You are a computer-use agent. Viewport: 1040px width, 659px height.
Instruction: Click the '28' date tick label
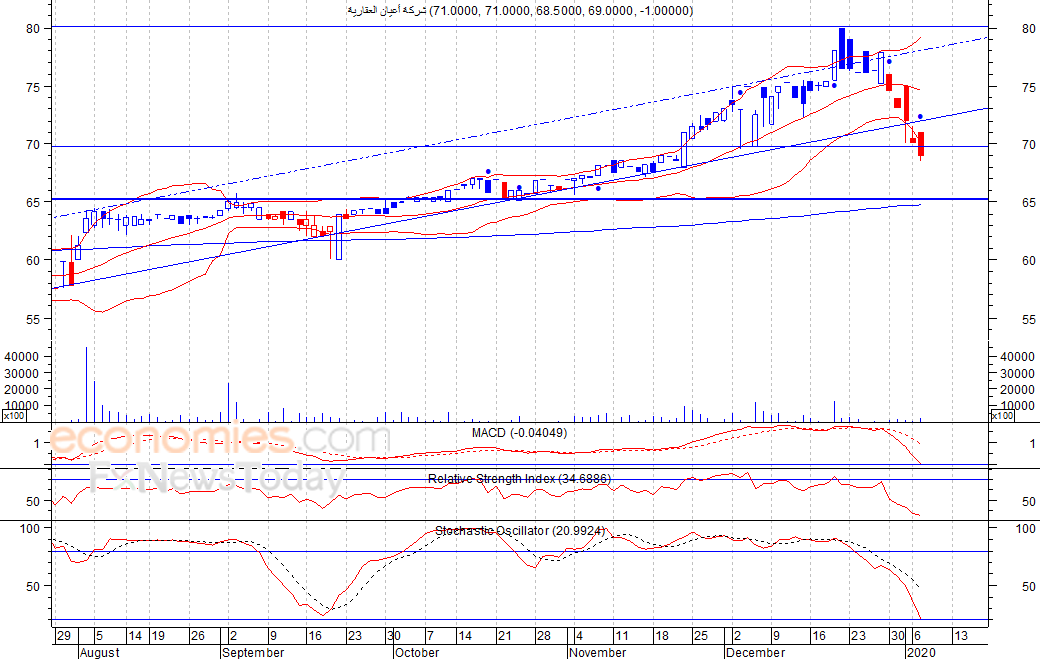click(544, 636)
